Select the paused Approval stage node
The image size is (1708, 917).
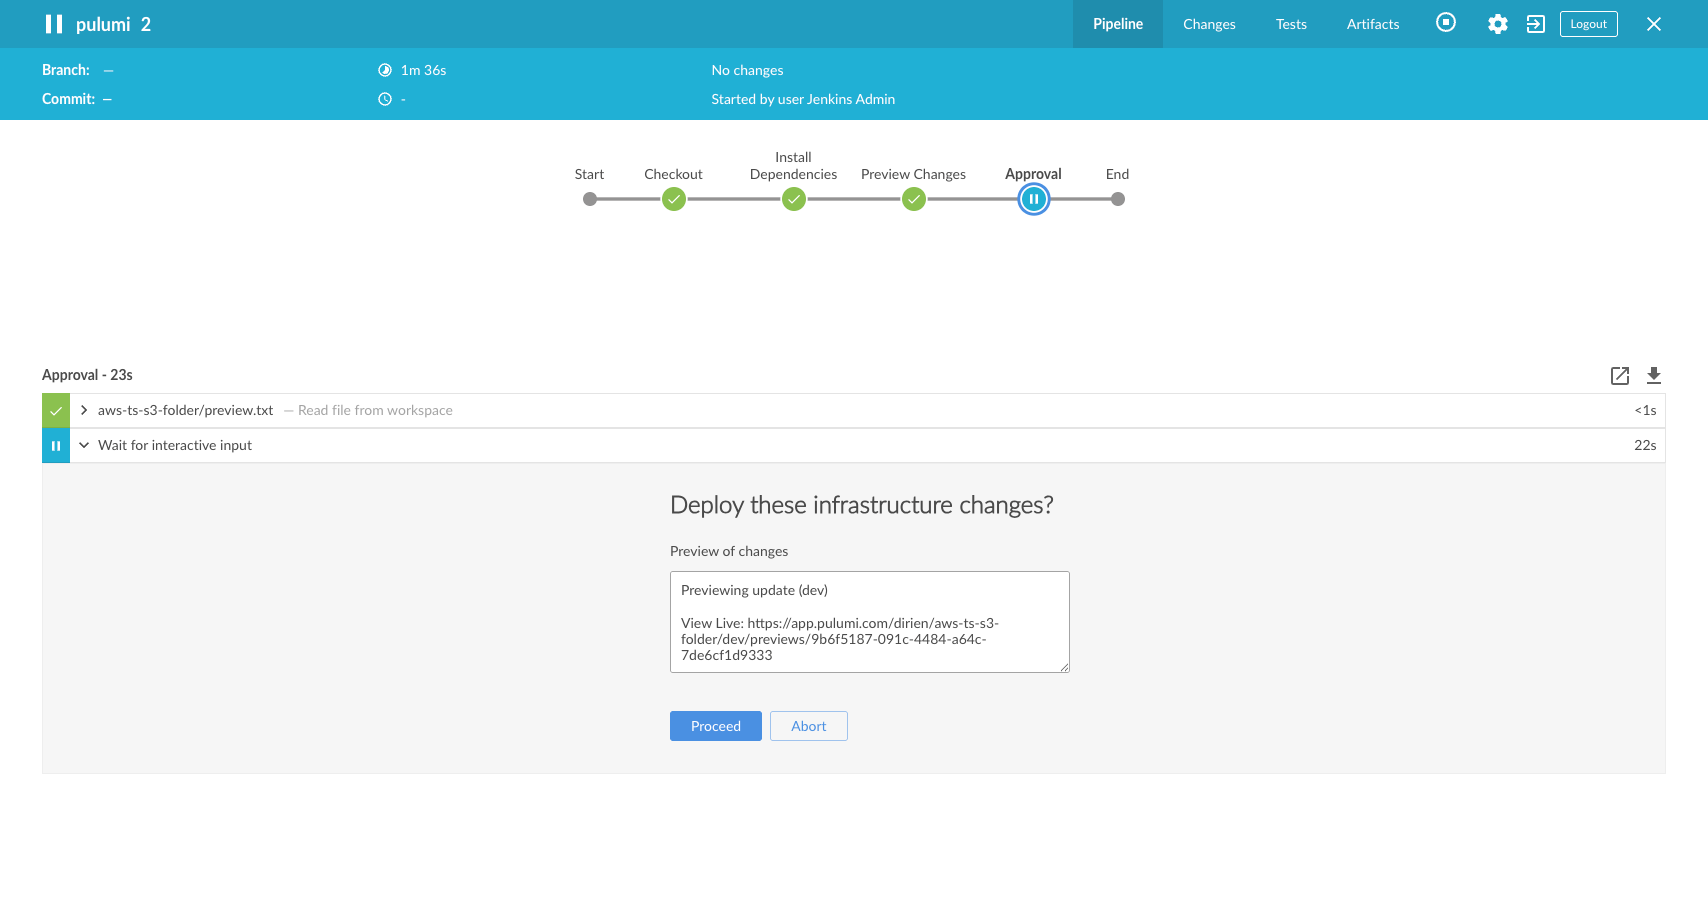pyautogui.click(x=1034, y=199)
